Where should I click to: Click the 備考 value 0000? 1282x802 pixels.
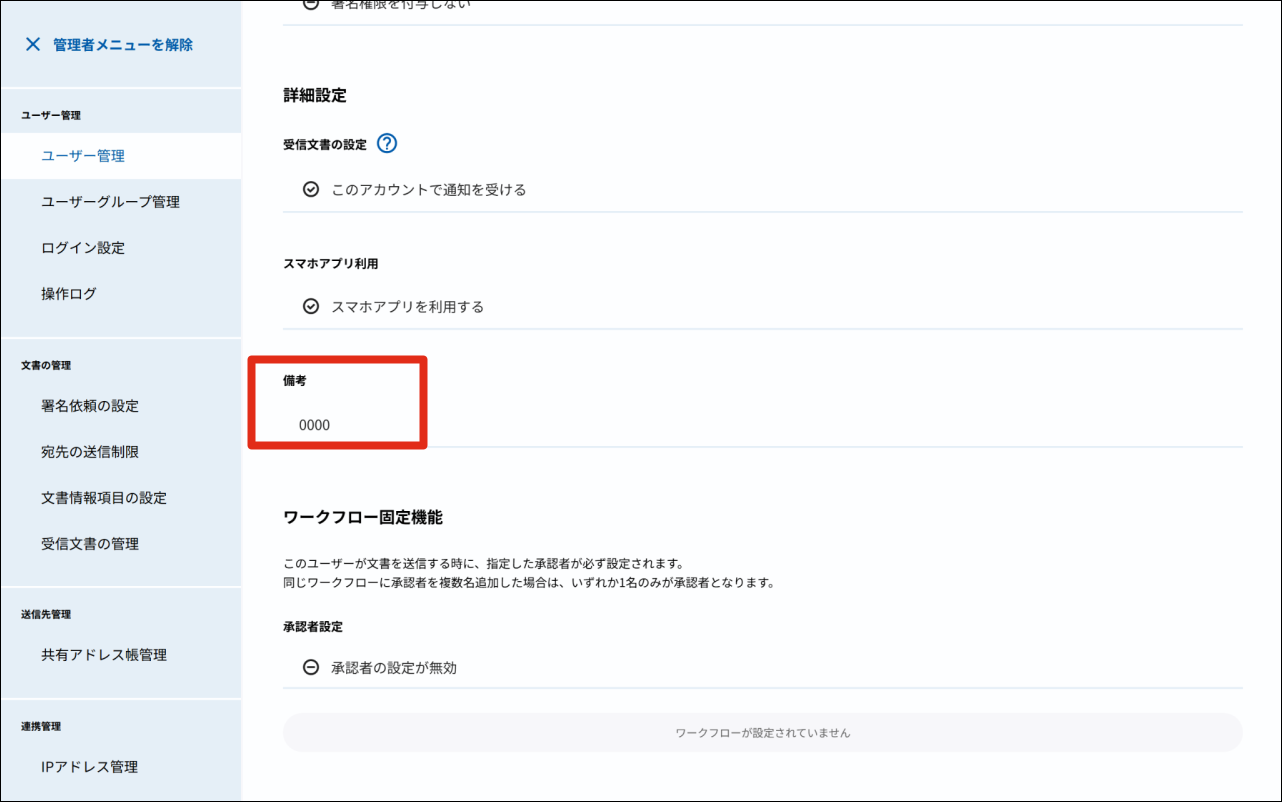tap(314, 425)
